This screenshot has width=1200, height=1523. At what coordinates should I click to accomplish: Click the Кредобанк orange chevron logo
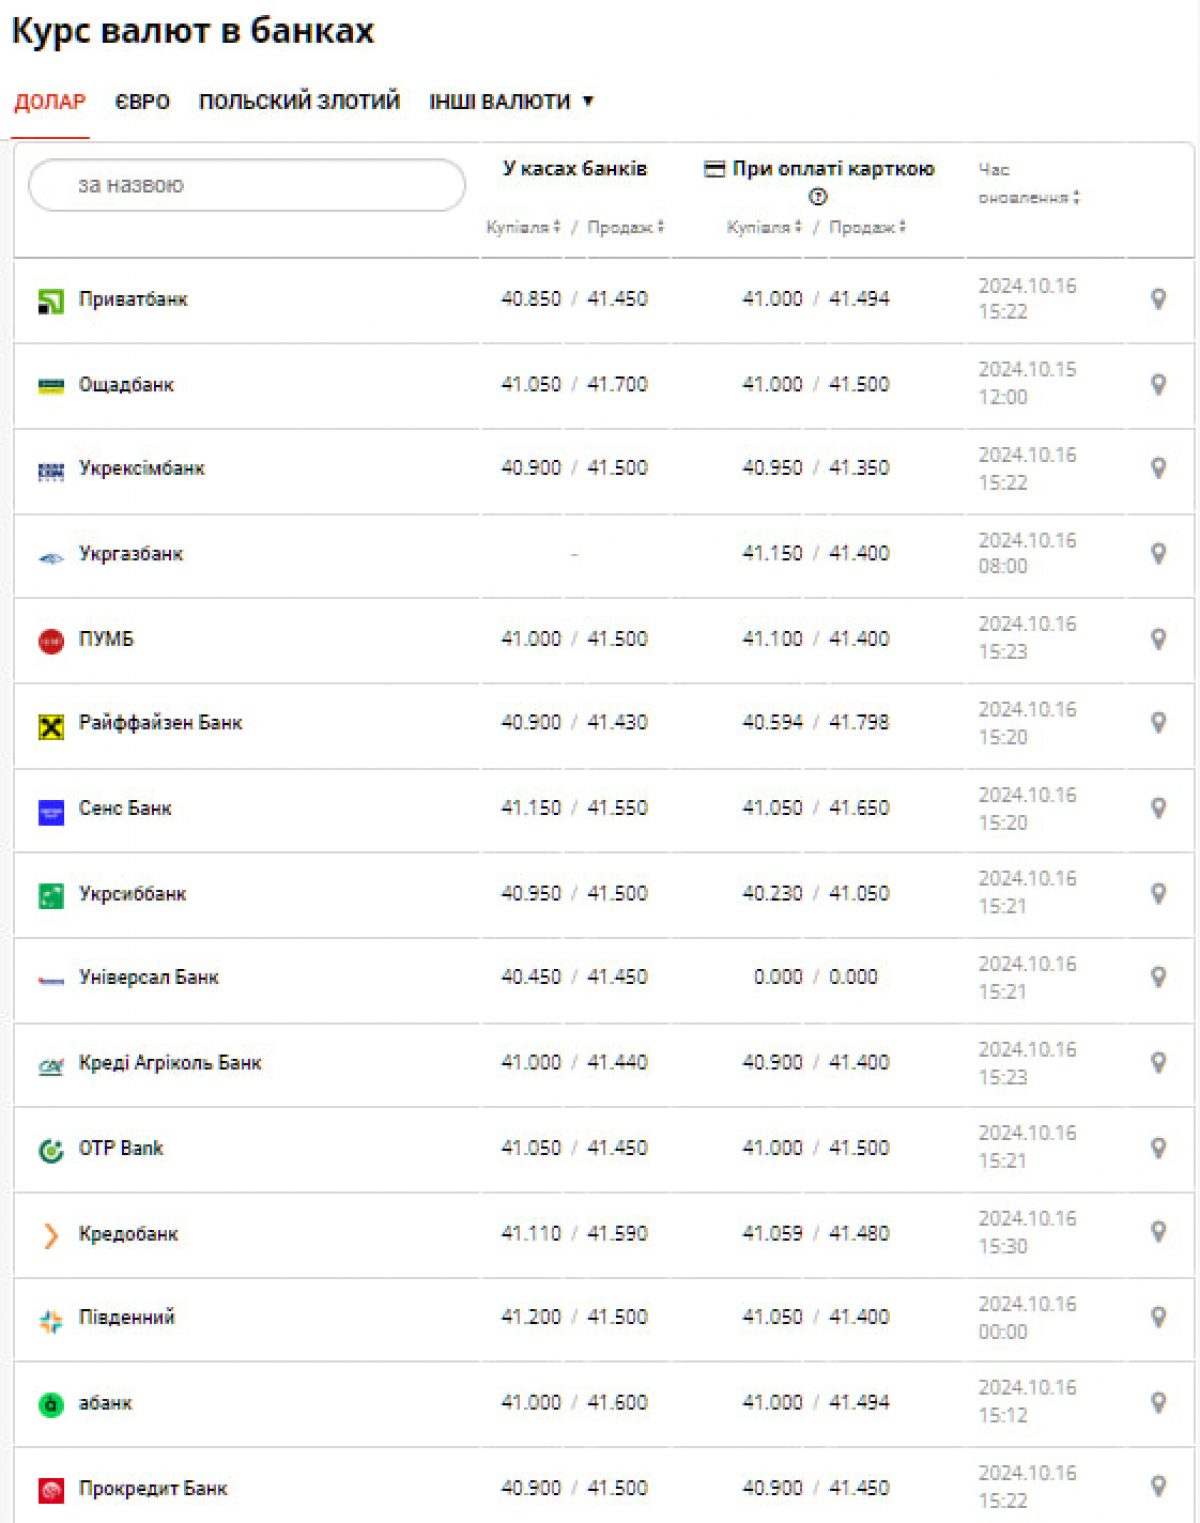coord(51,1236)
